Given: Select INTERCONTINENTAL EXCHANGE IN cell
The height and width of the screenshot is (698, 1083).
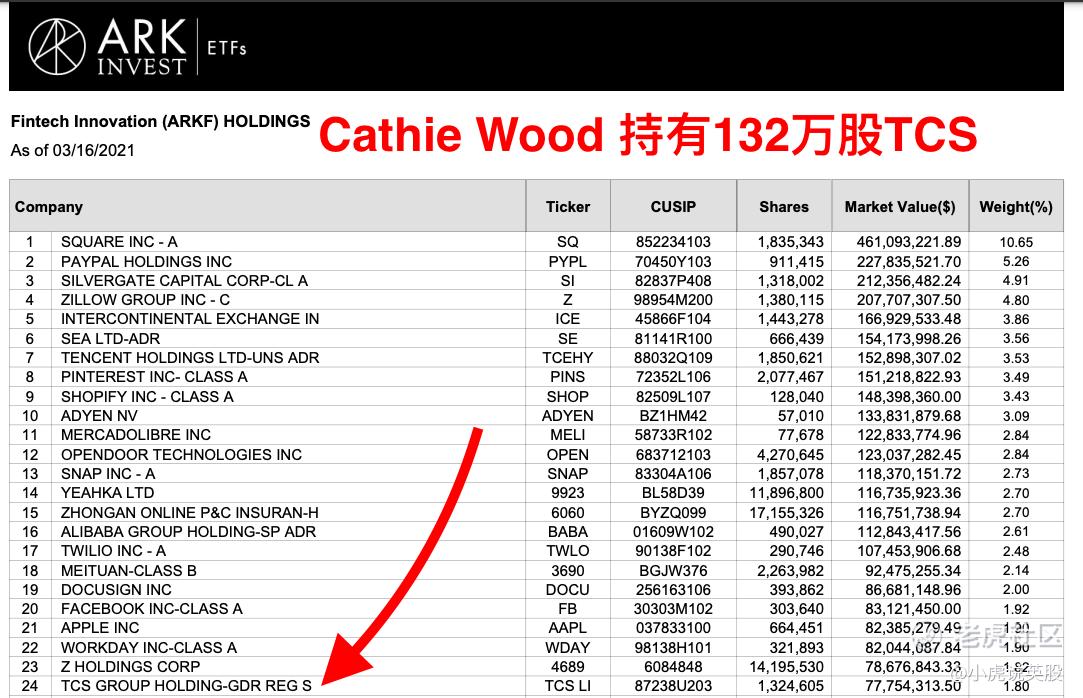Looking at the screenshot, I should click(288, 319).
